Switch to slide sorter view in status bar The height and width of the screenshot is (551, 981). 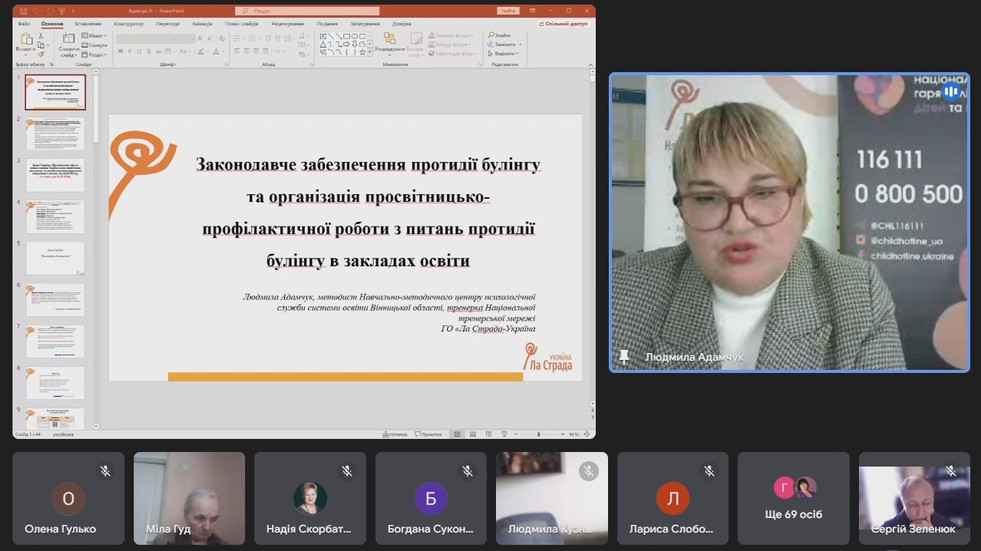pyautogui.click(x=473, y=434)
